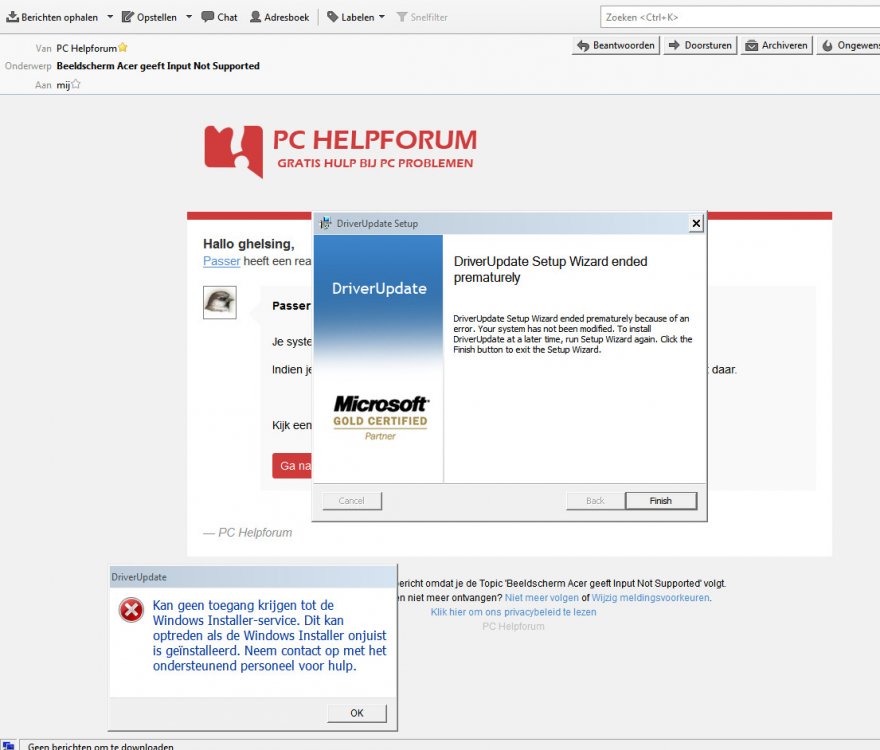Open the Opstellen dropdown arrow
The width and height of the screenshot is (880, 750).
[189, 17]
